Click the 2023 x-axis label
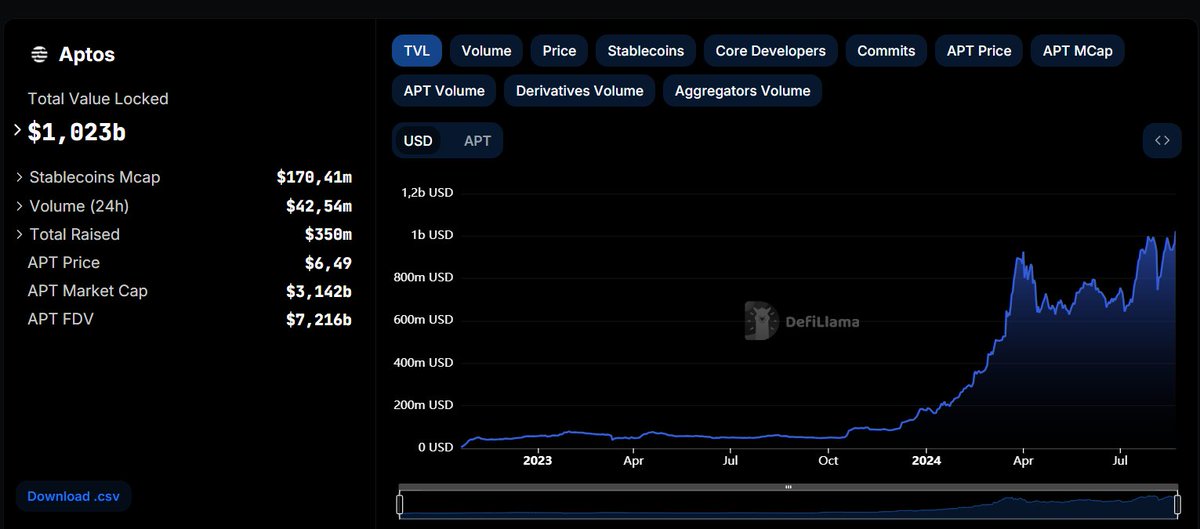Screen dimensions: 1200x529 tap(537, 461)
